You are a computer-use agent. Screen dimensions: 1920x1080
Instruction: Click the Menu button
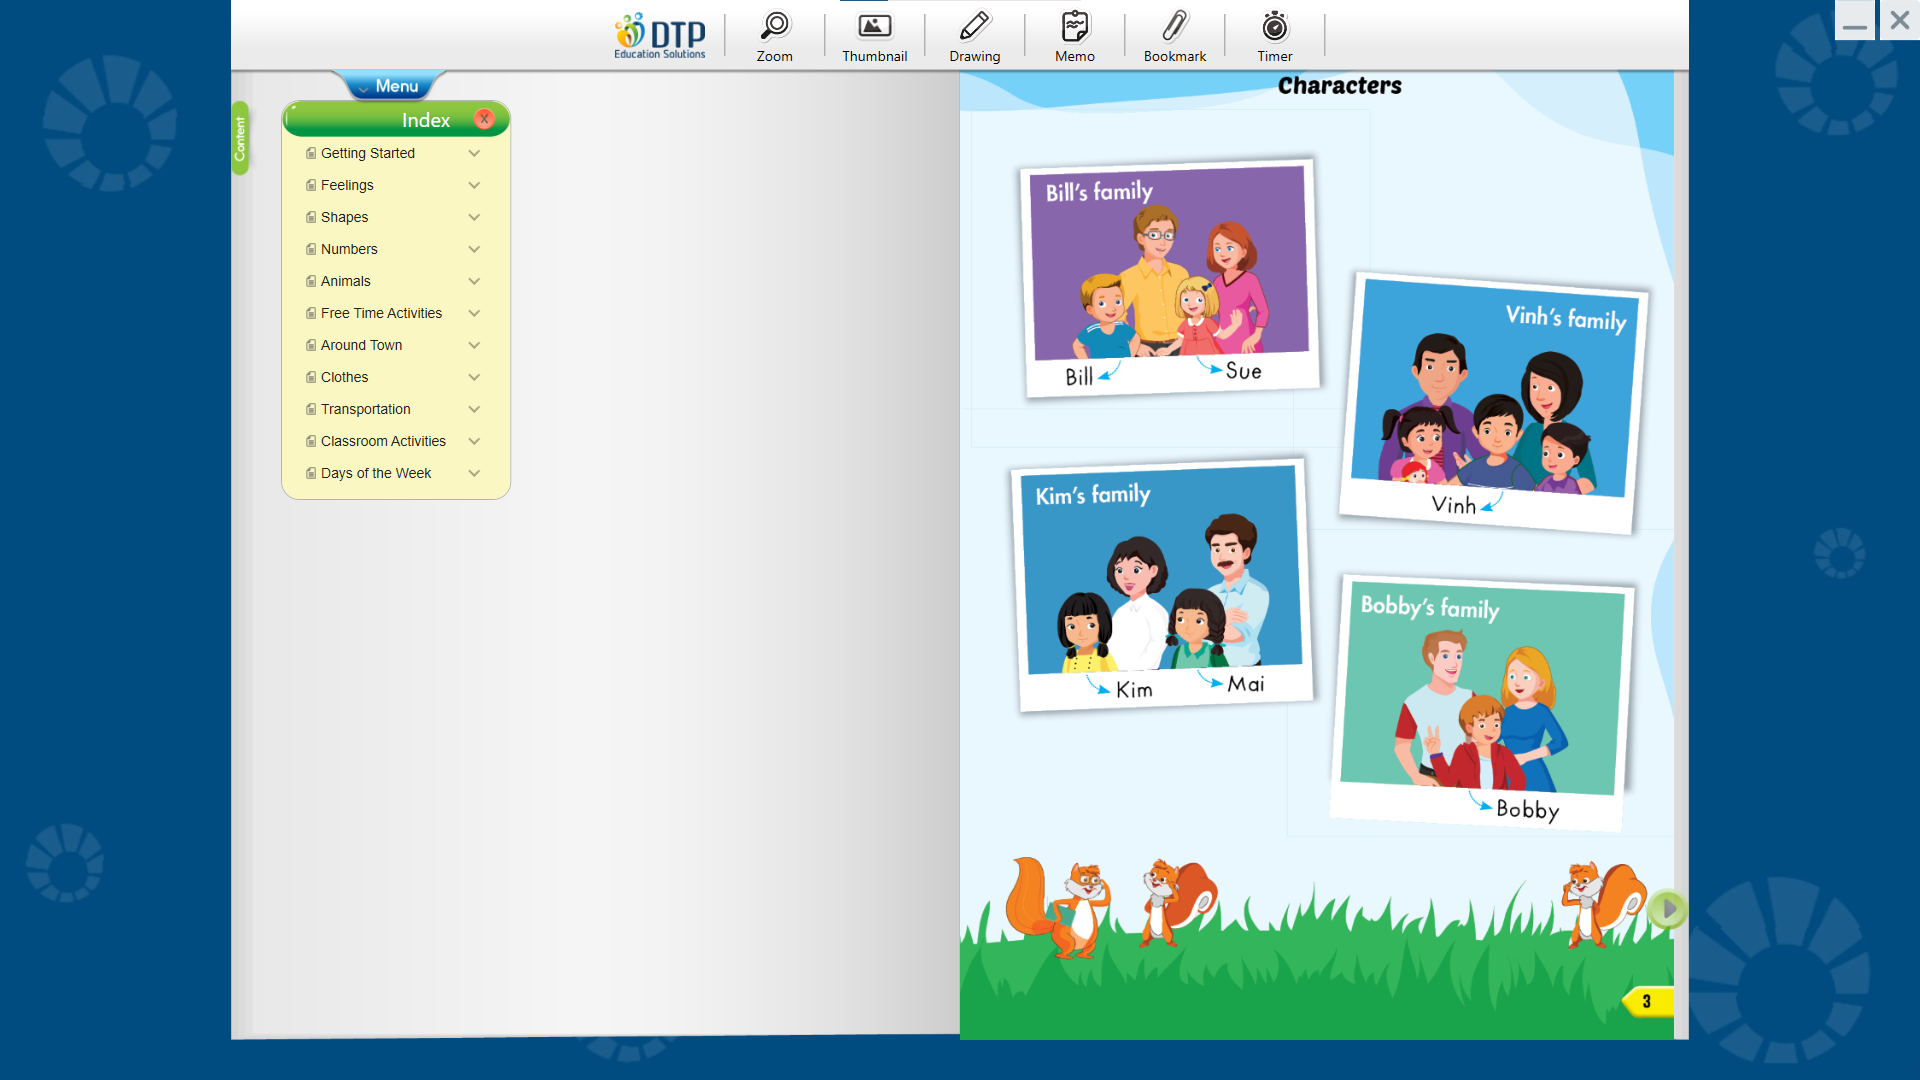point(396,84)
